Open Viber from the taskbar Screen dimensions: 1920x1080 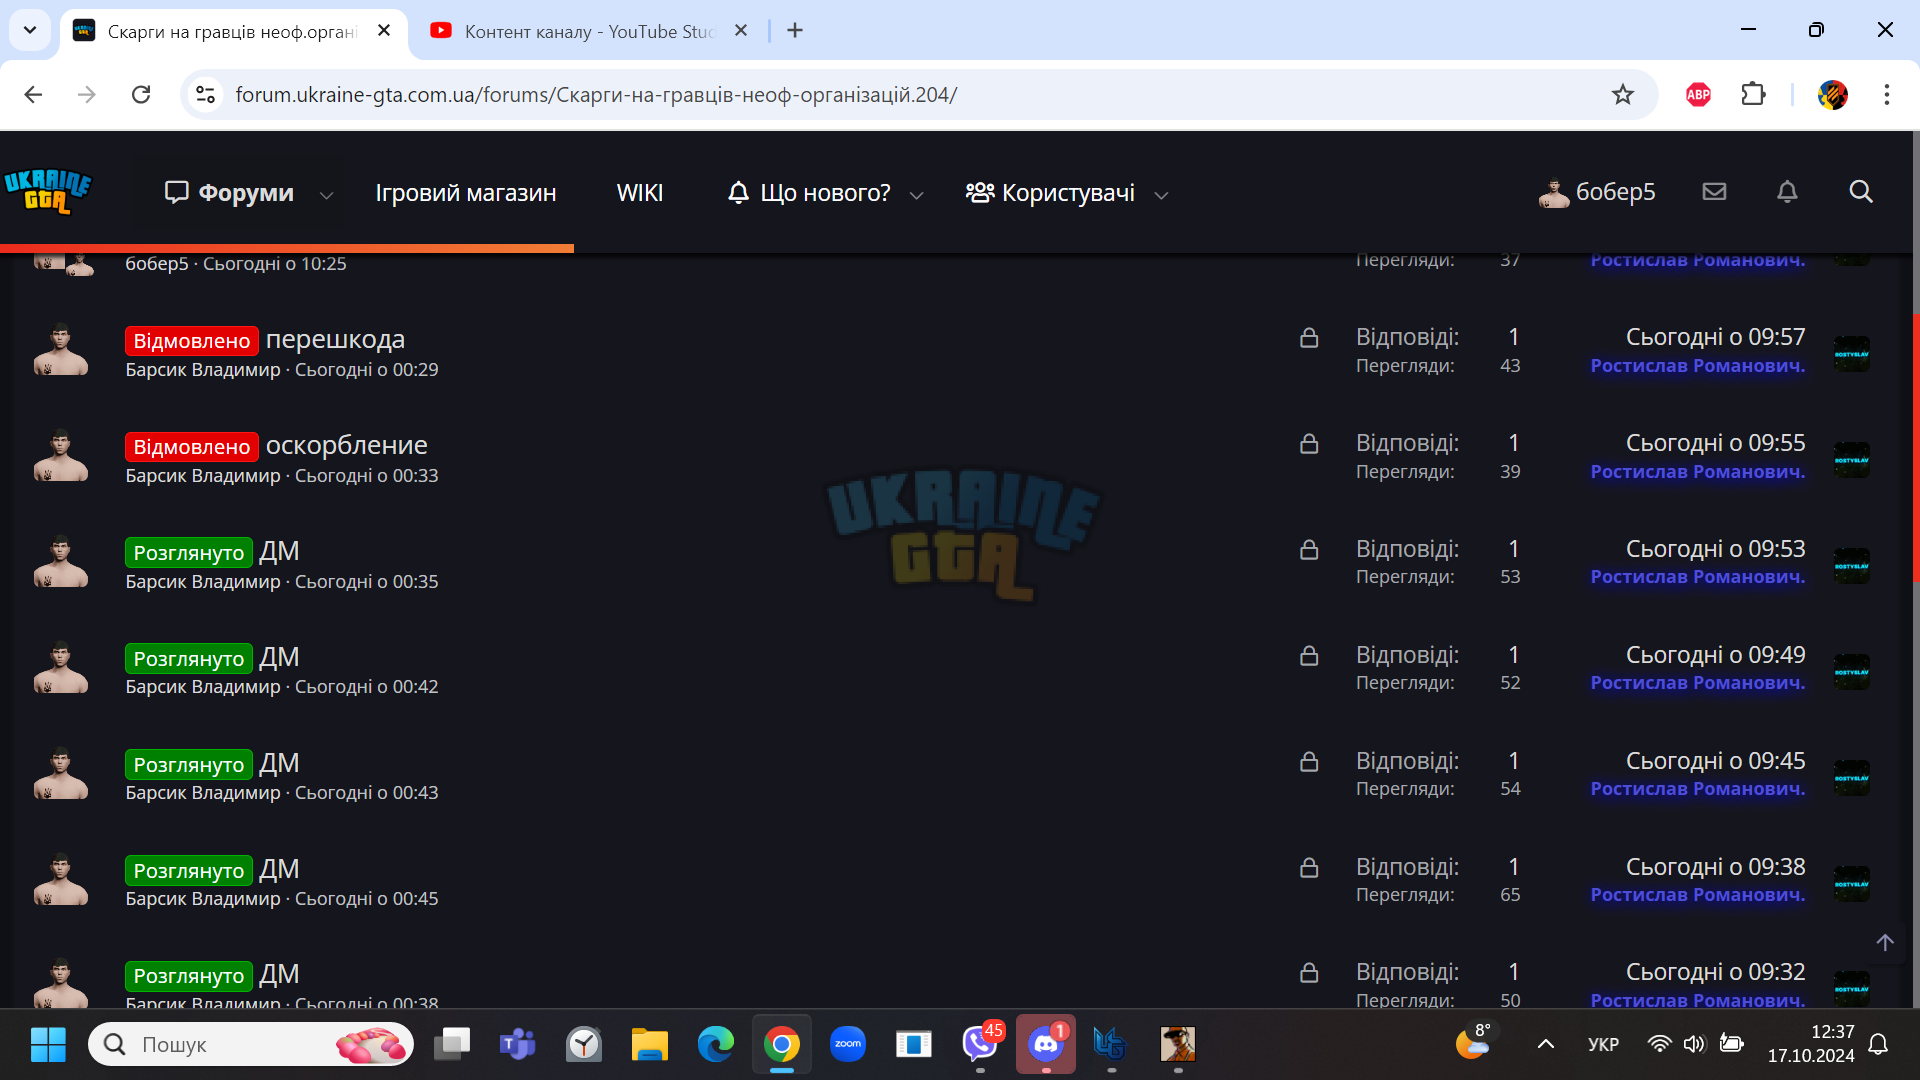(980, 1044)
